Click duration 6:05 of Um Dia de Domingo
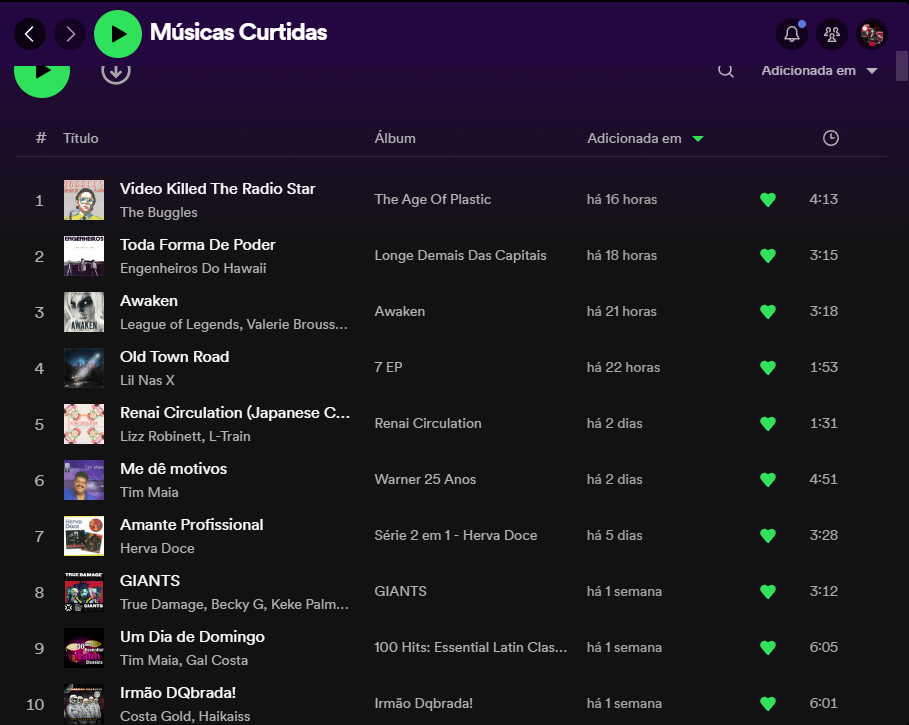The height and width of the screenshot is (725, 909). click(x=824, y=647)
